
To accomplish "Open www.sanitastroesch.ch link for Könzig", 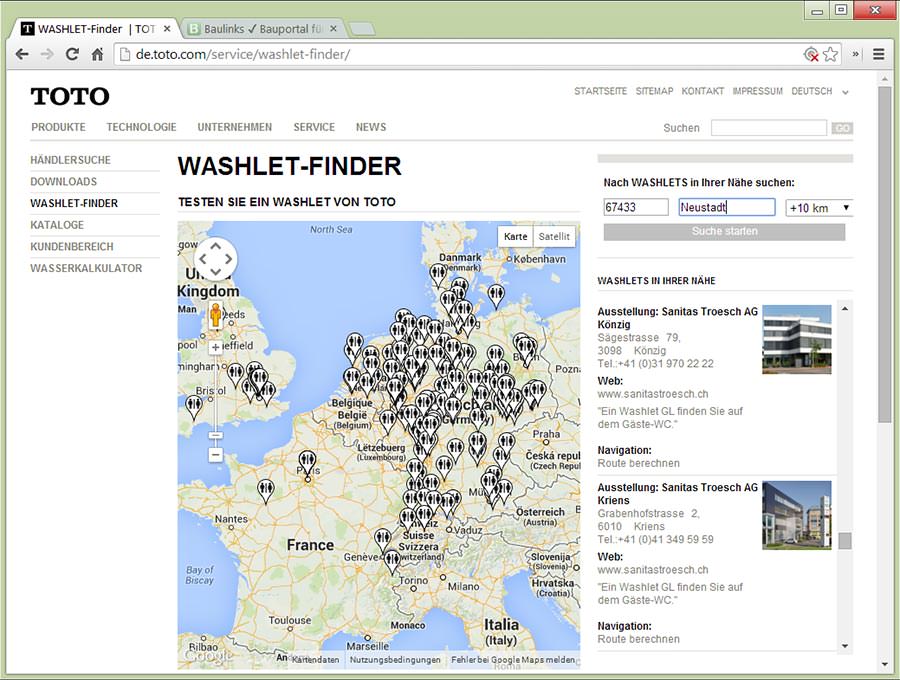I will [x=653, y=394].
